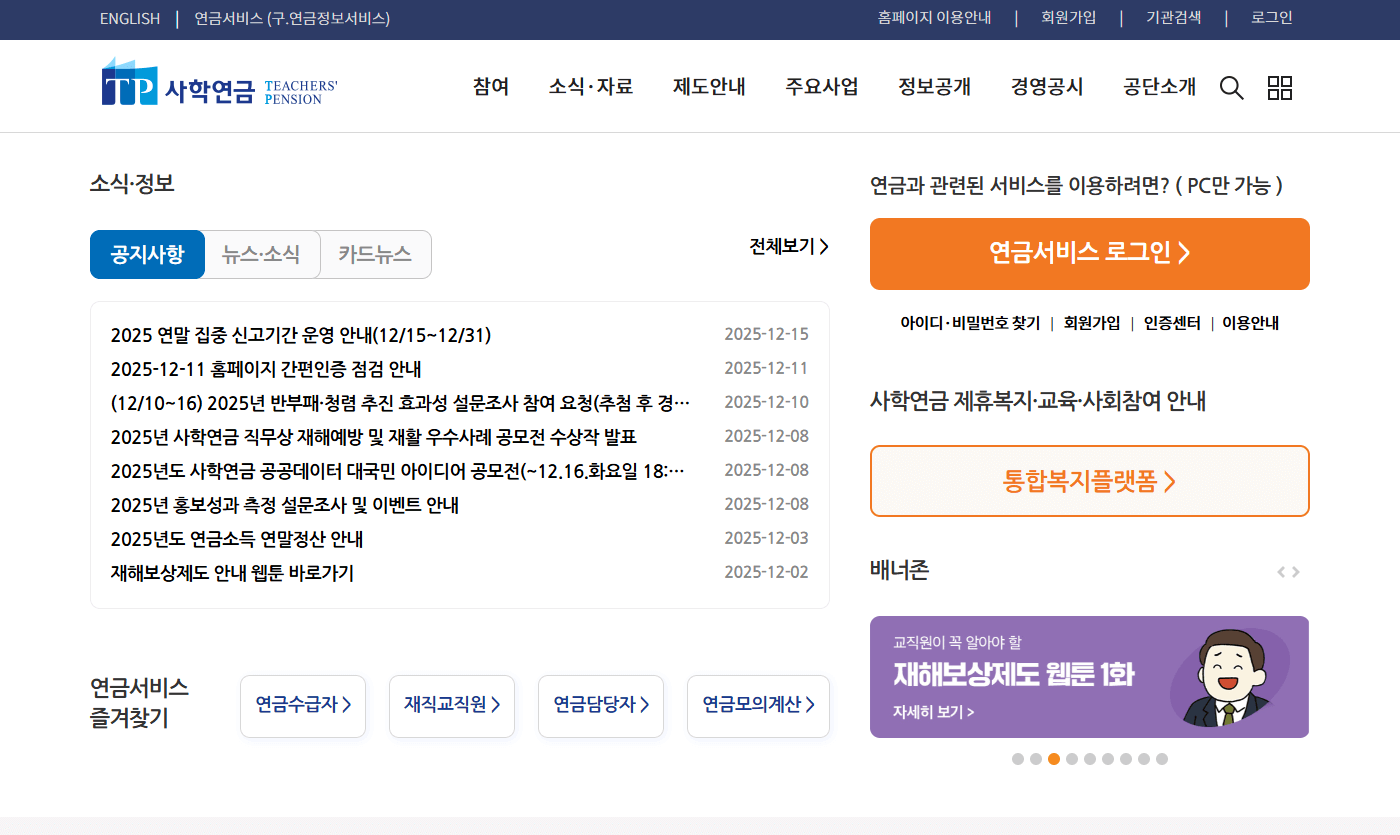This screenshot has height=835, width=1400.
Task: Open the 통합복지플랫폼 service
Action: tap(1089, 481)
